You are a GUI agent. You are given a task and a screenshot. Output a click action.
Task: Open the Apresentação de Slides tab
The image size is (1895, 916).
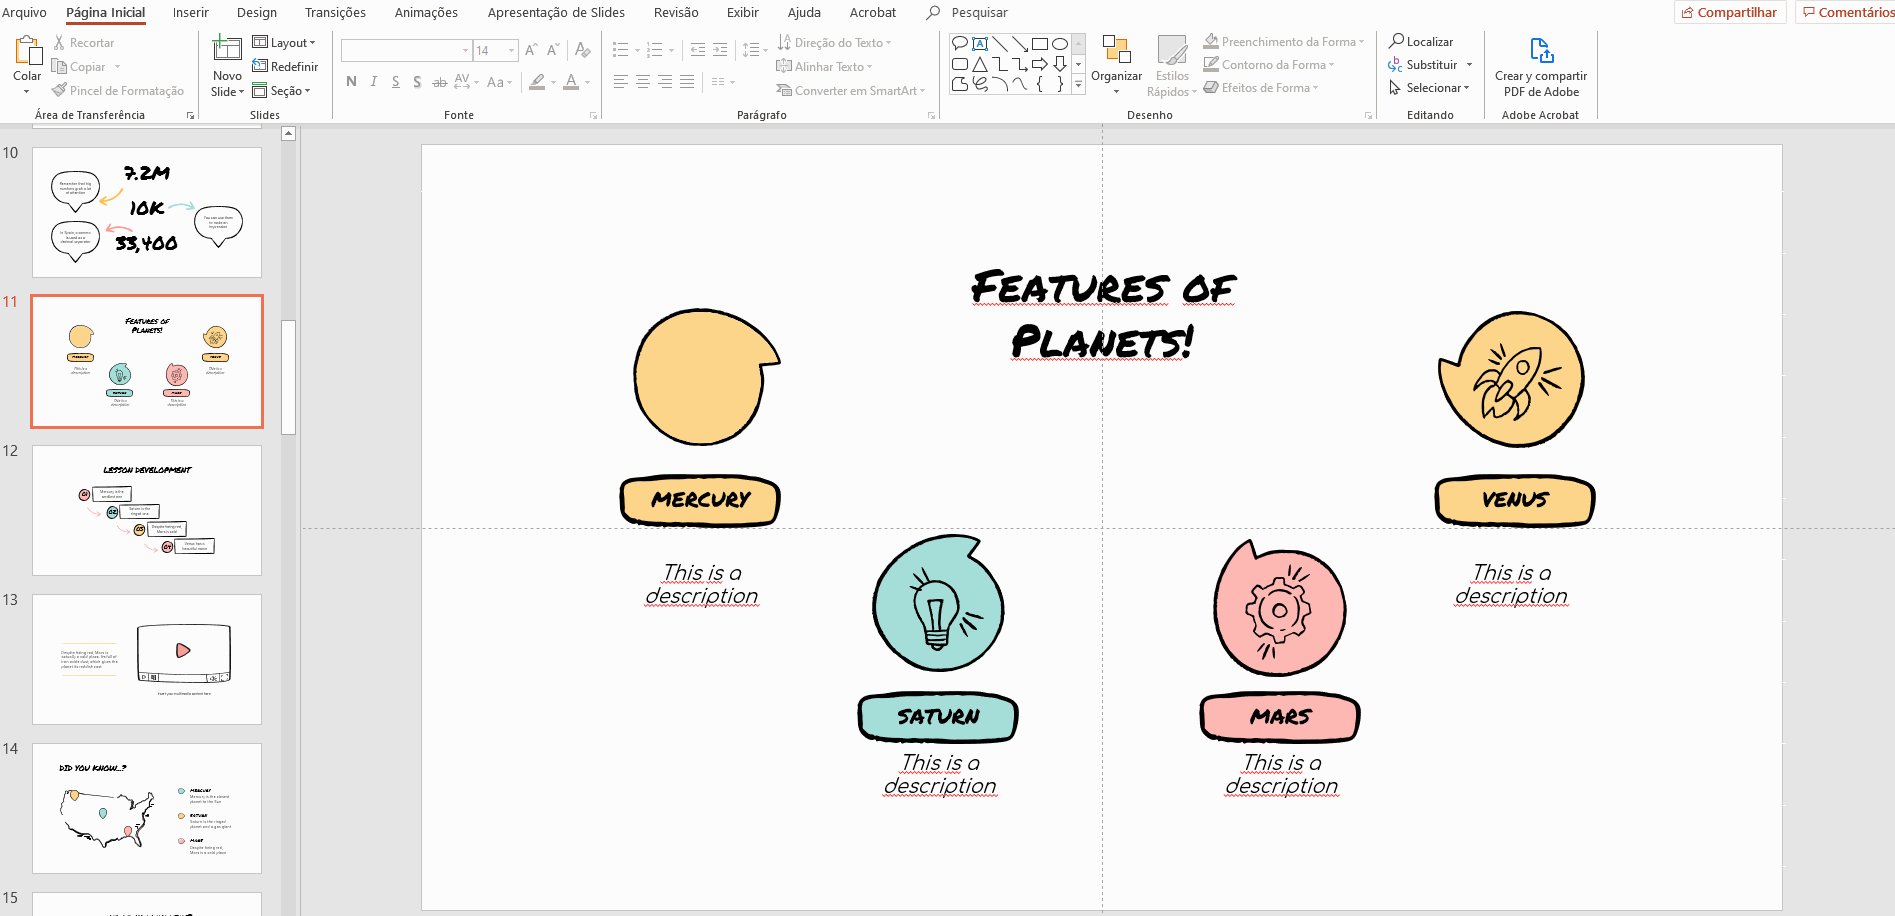point(556,12)
